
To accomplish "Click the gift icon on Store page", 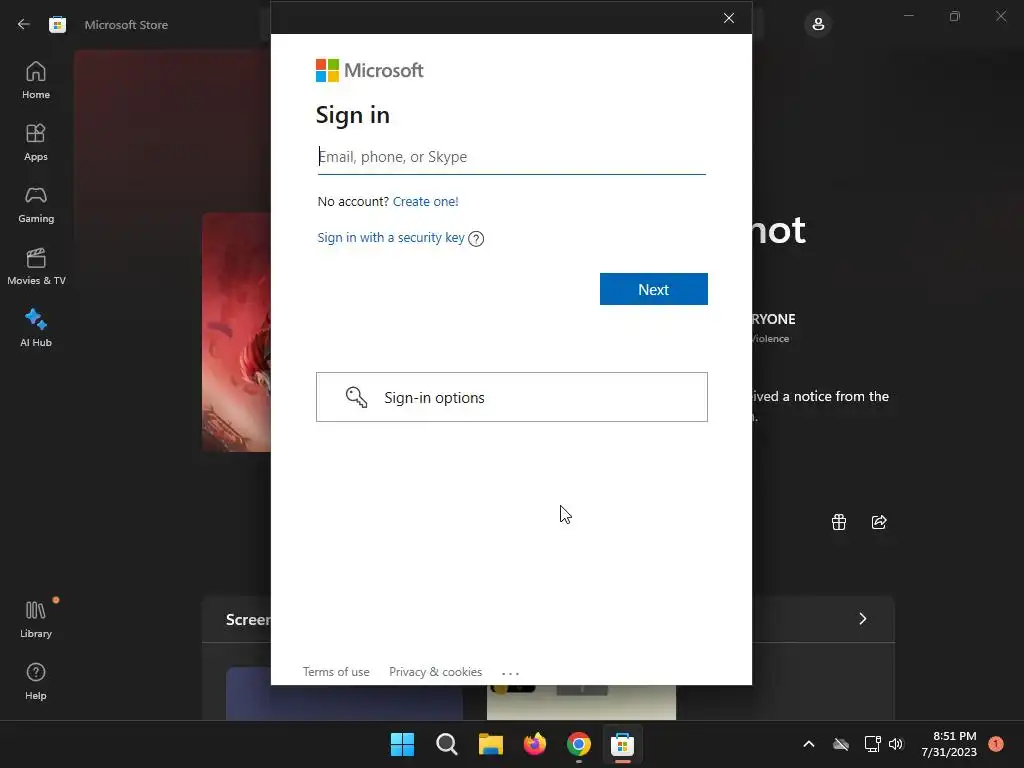I will click(x=839, y=522).
